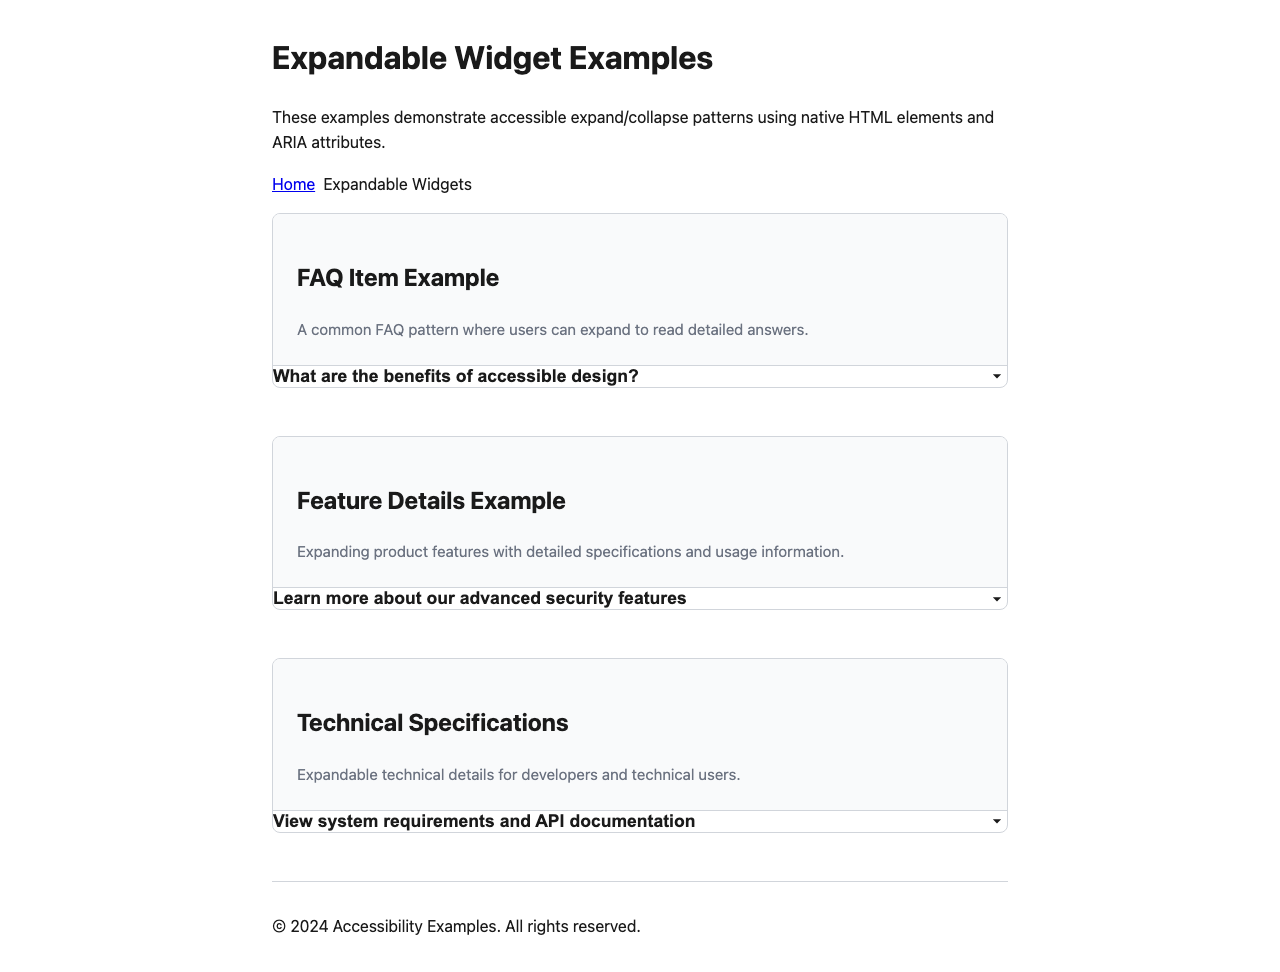Click the arrow icon in the security disclosure widget
This screenshot has height=972, width=1280.
pos(996,598)
